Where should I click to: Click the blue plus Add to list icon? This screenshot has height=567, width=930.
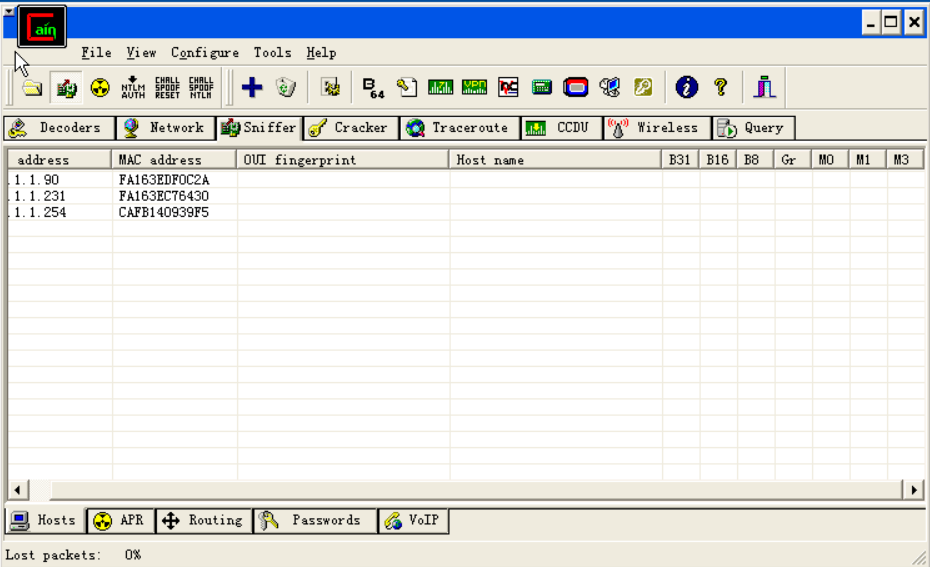point(252,87)
